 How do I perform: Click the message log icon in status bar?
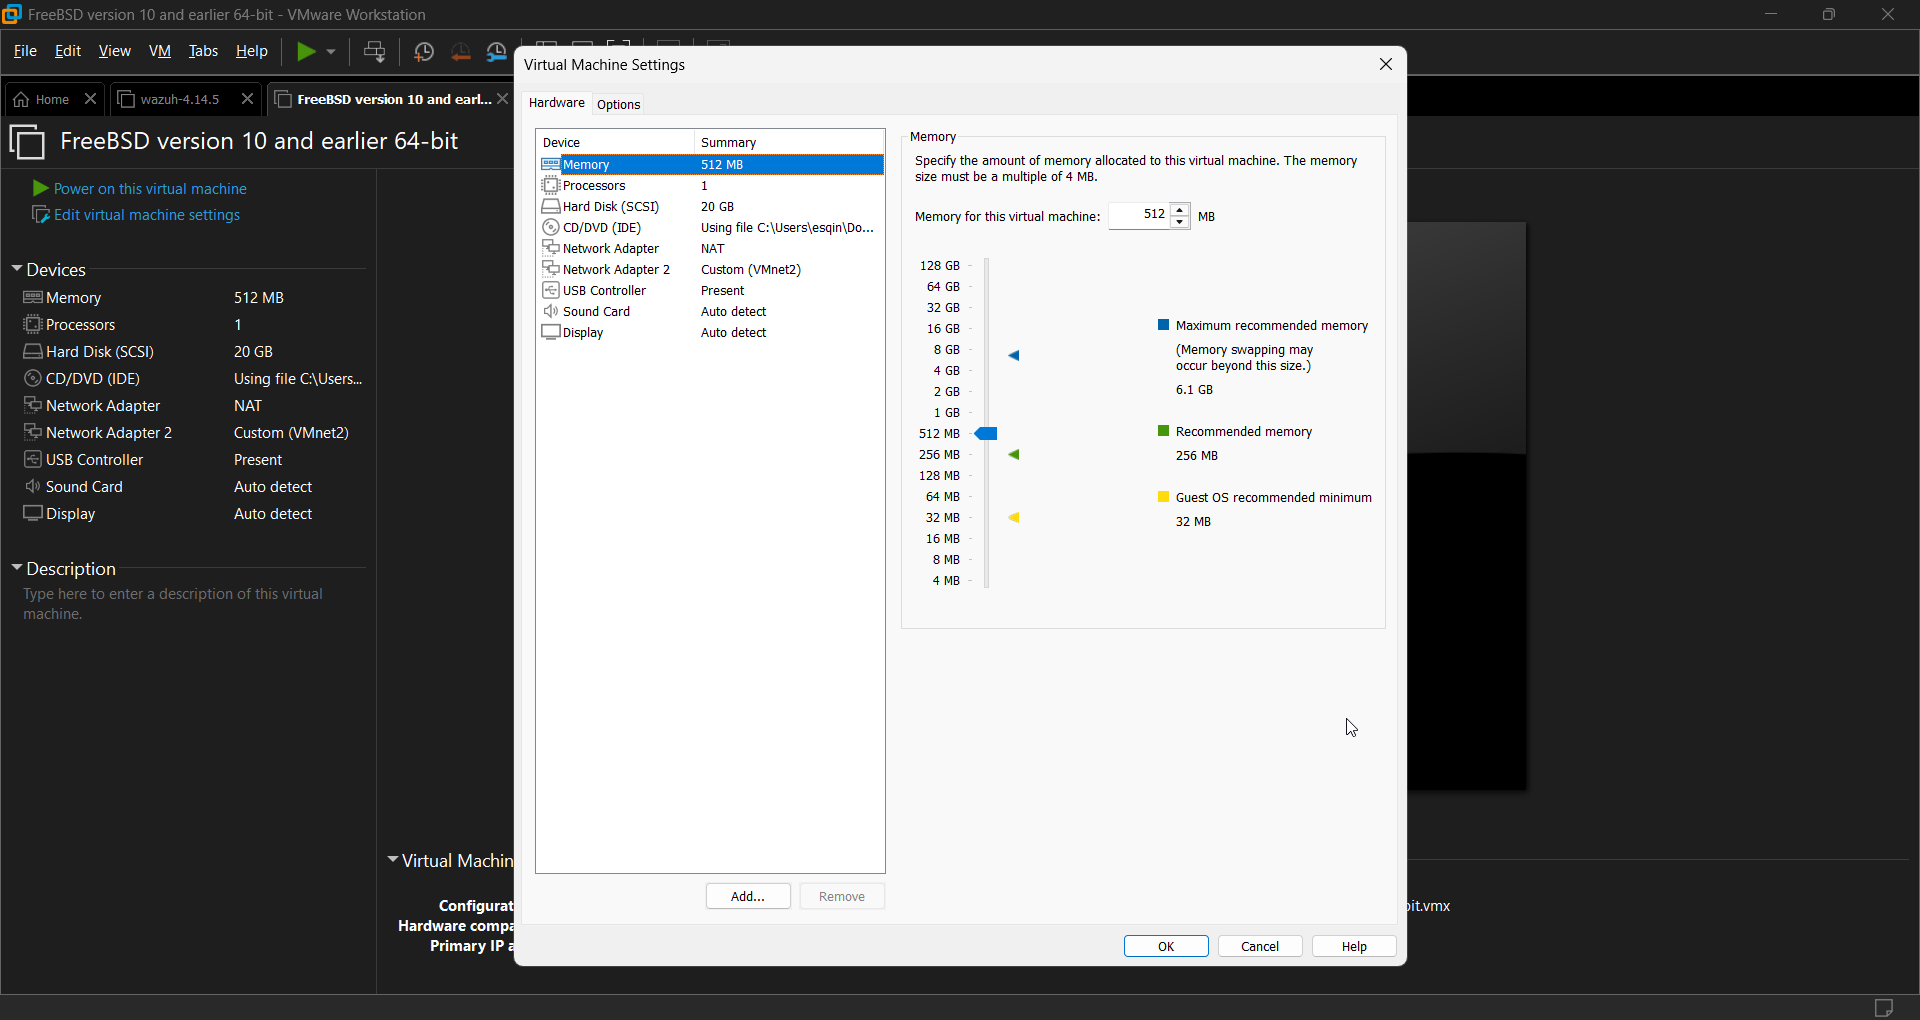[1884, 1007]
